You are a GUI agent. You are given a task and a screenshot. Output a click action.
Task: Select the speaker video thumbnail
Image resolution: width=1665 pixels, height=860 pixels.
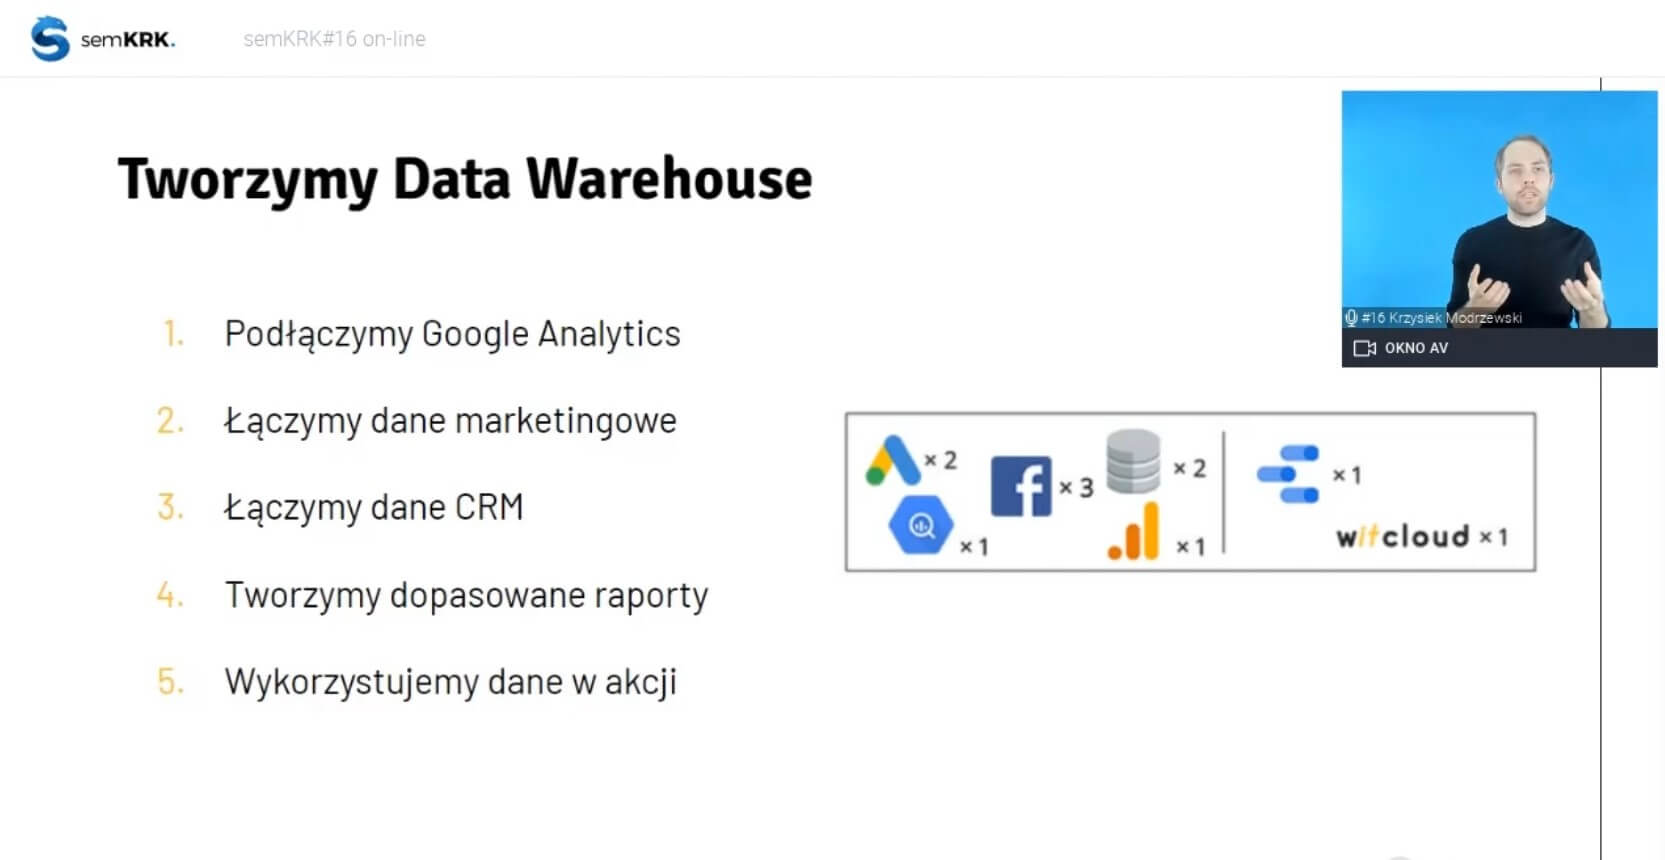click(x=1498, y=210)
